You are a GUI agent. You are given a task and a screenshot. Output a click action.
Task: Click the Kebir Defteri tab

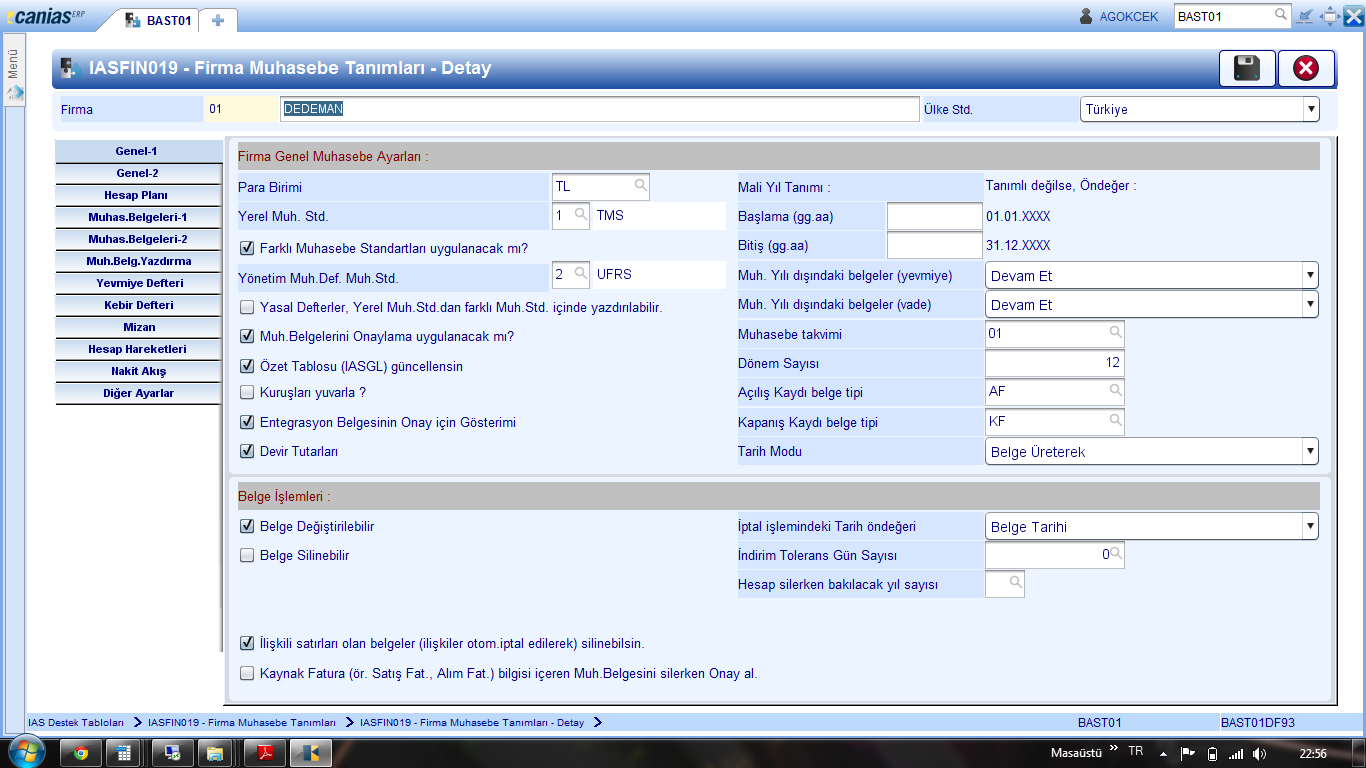(138, 305)
